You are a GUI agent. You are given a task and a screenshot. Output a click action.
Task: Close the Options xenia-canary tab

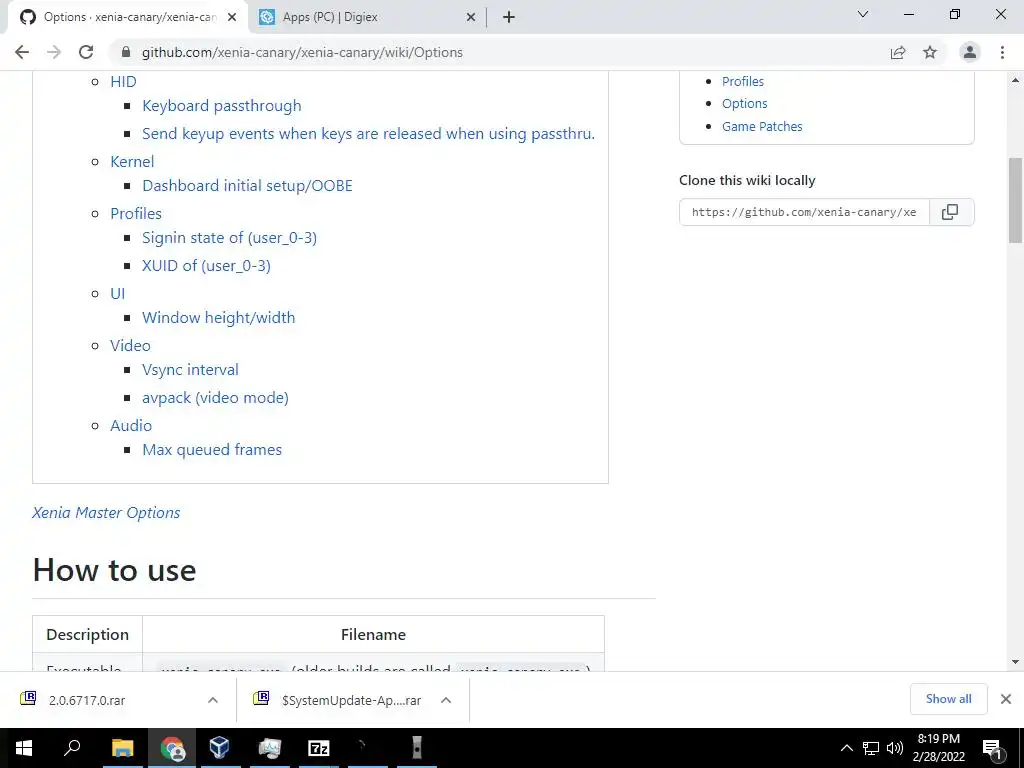coord(232,18)
